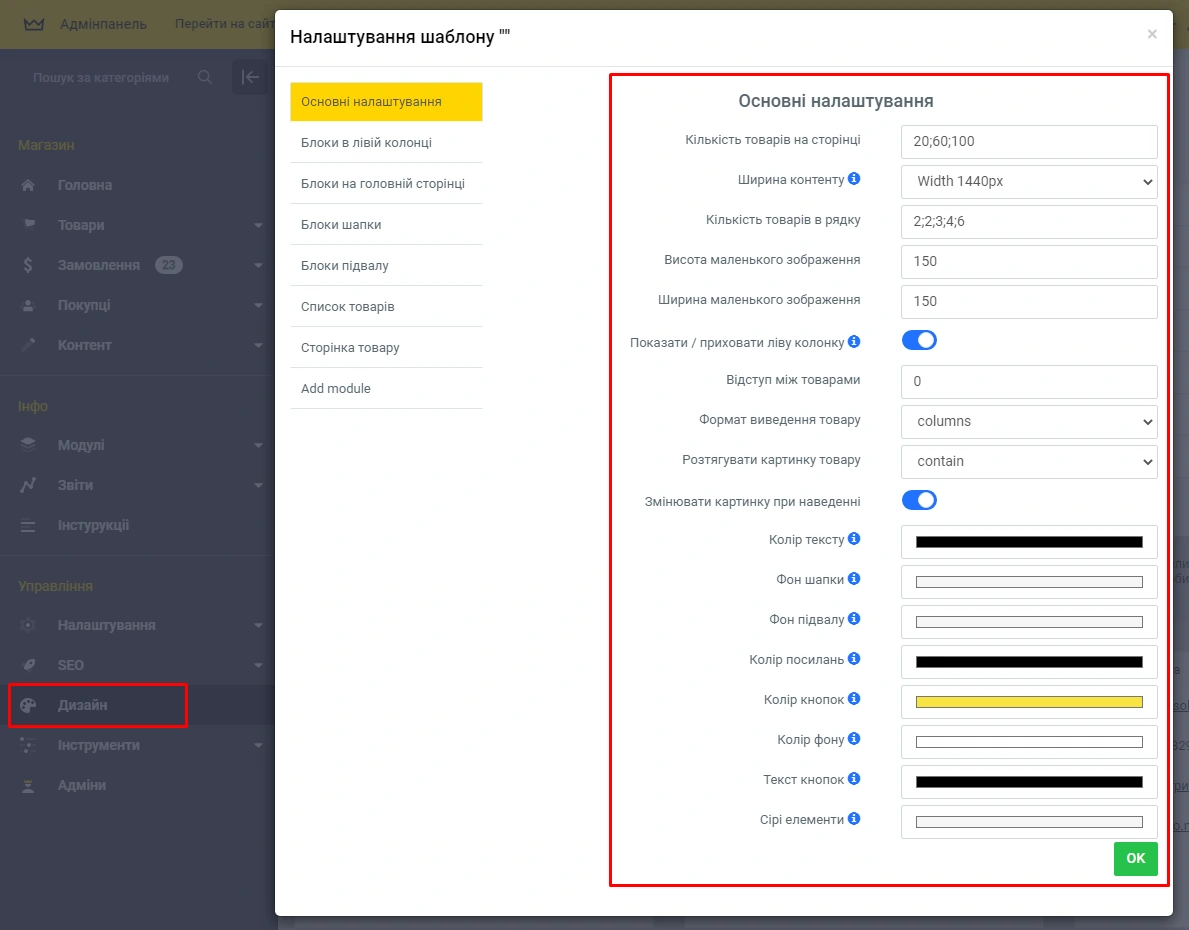Open the Ширина контенту dropdown
Screen dimensions: 1189x930
pos(1028,182)
